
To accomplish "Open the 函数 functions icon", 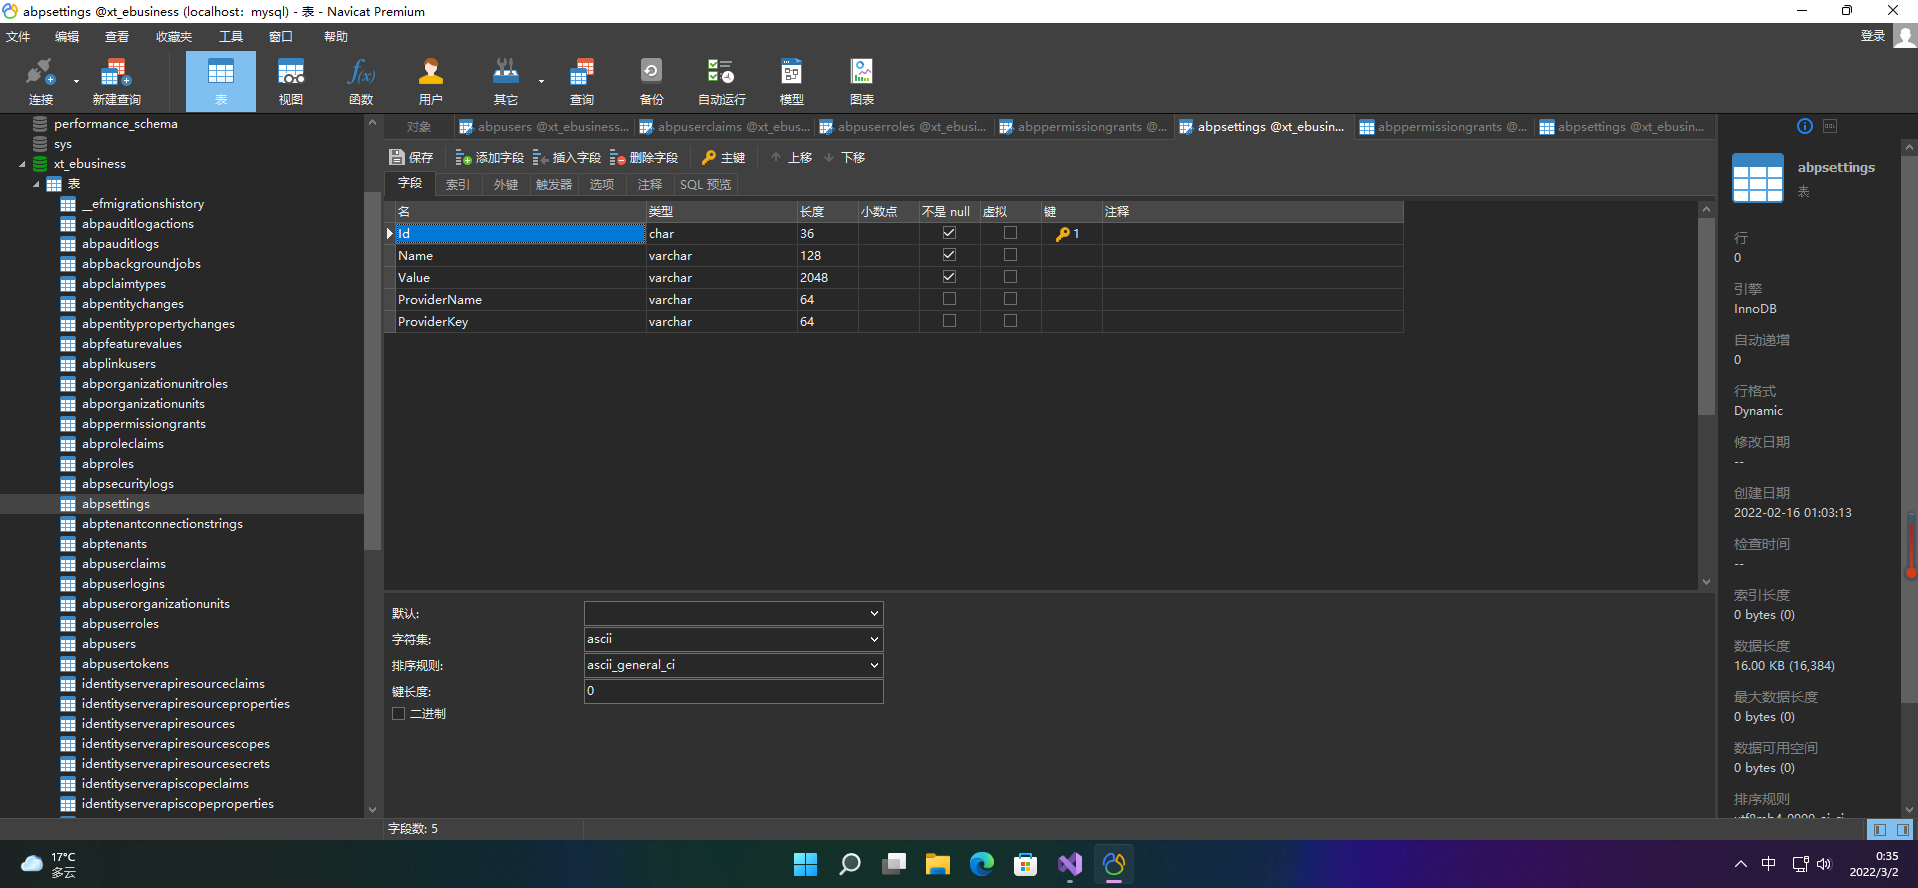I will click(361, 81).
